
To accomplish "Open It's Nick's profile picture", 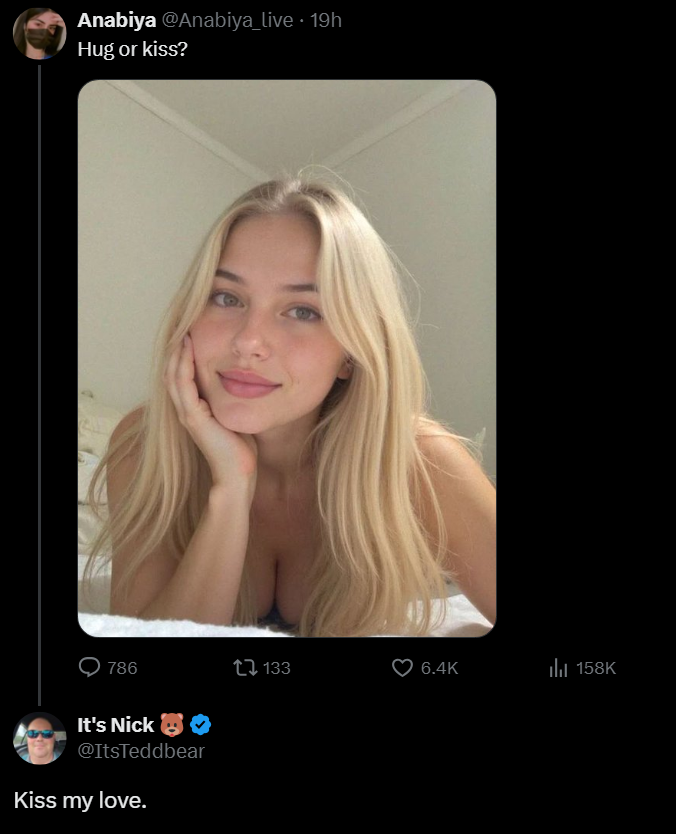I will 39,738.
